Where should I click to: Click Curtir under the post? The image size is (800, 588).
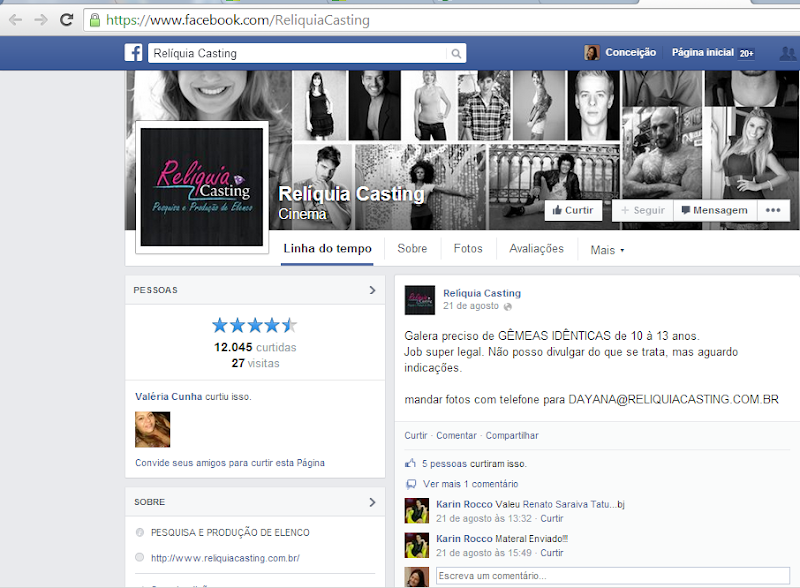(416, 435)
